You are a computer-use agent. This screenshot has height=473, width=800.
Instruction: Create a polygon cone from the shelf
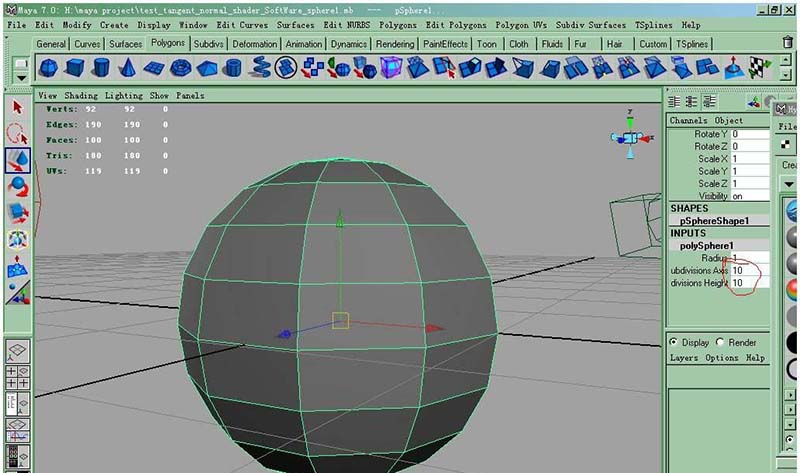pos(128,67)
